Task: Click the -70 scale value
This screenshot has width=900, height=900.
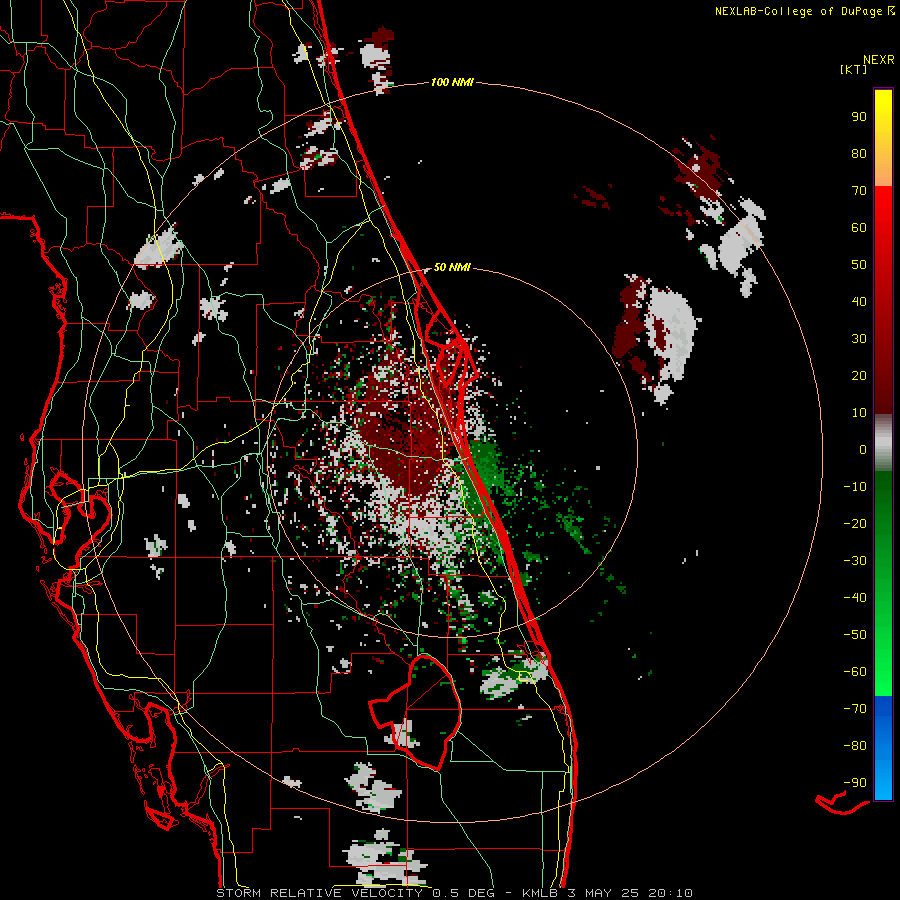Action: [855, 709]
